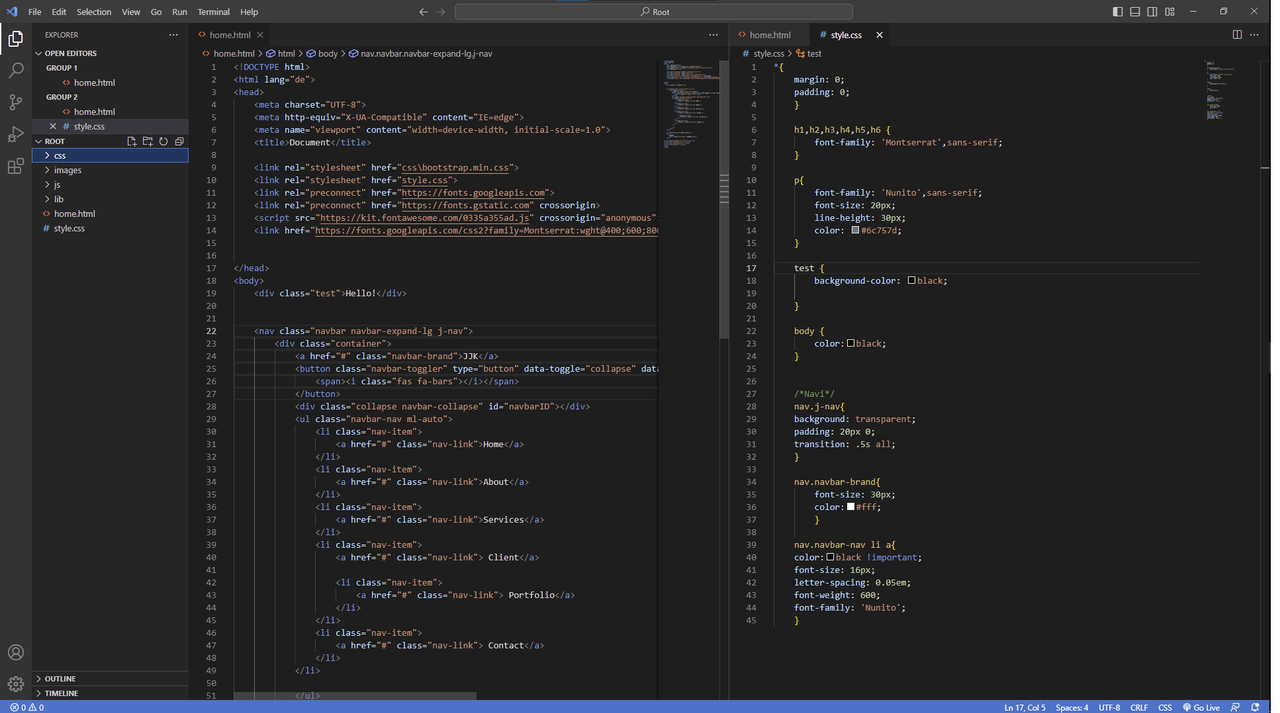Collapse all folders in explorer
Viewport: 1280px width, 713px height.
tap(179, 141)
